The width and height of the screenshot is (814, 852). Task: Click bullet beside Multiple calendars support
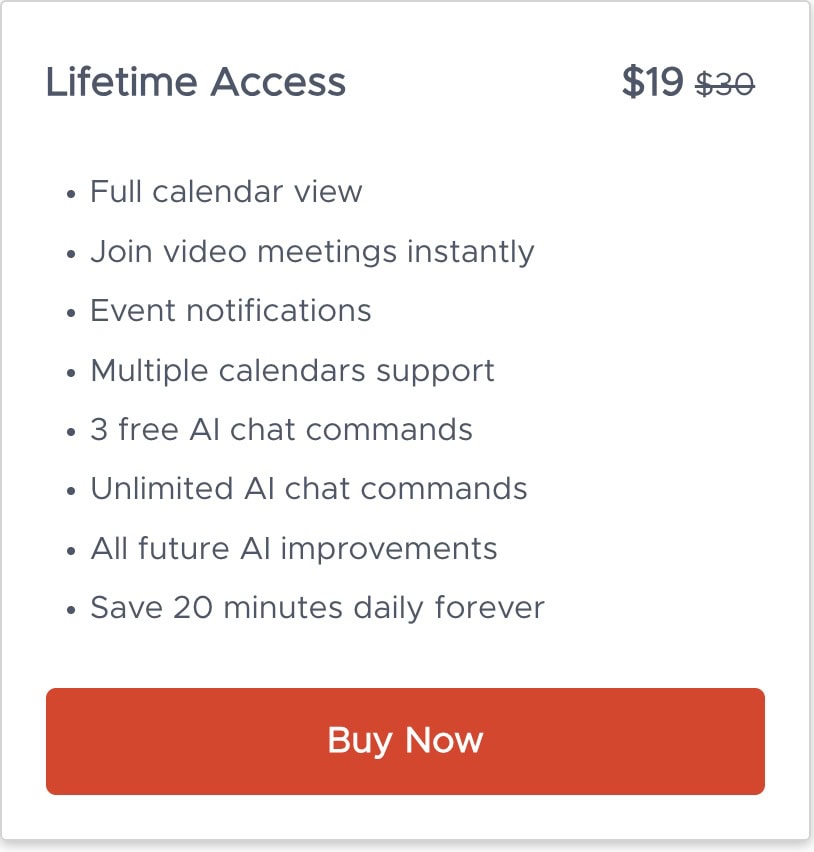click(71, 373)
